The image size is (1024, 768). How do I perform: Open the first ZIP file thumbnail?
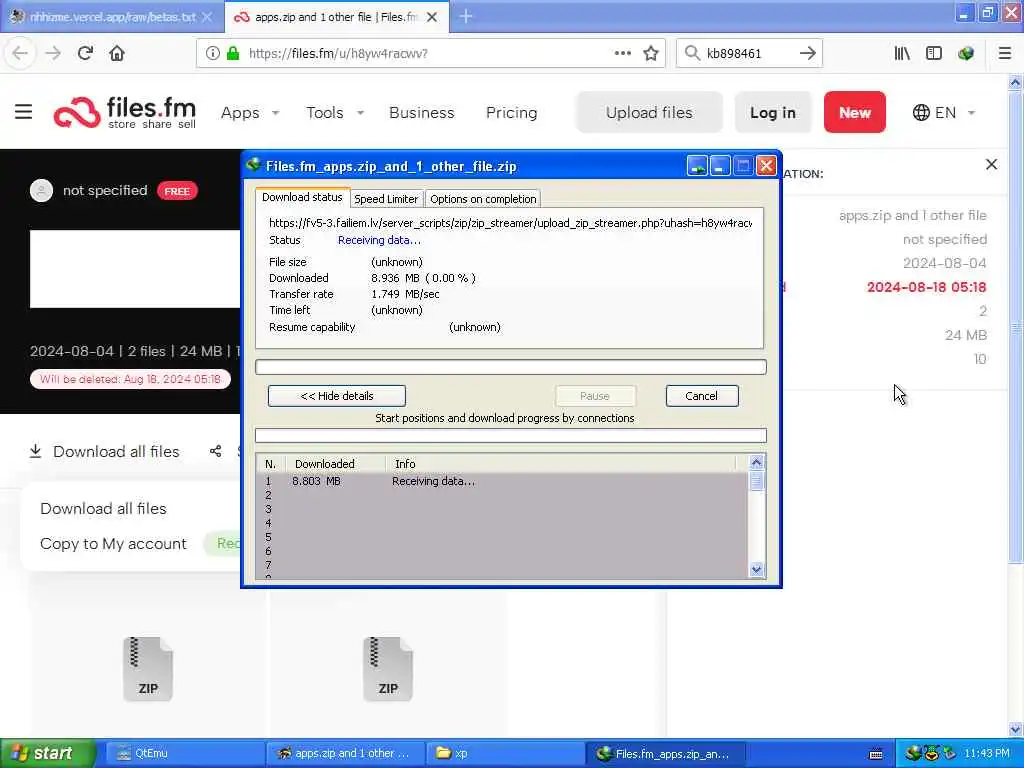pyautogui.click(x=148, y=669)
